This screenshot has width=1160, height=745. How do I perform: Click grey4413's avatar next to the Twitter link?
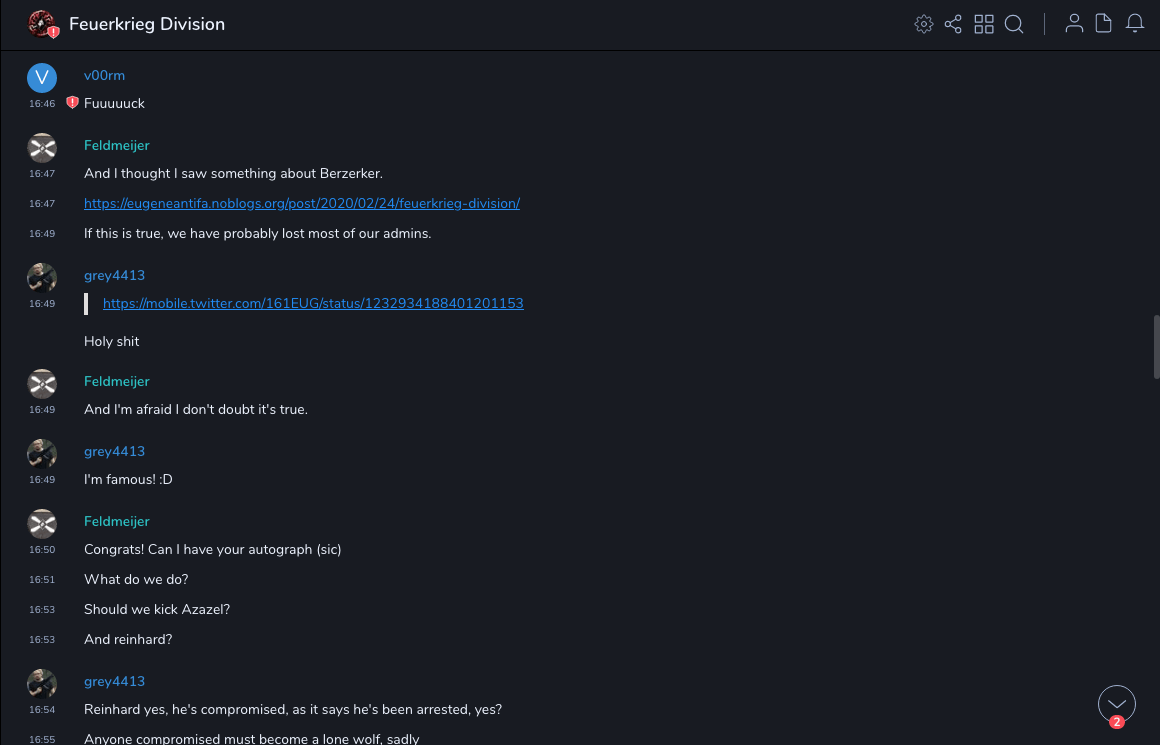point(42,278)
